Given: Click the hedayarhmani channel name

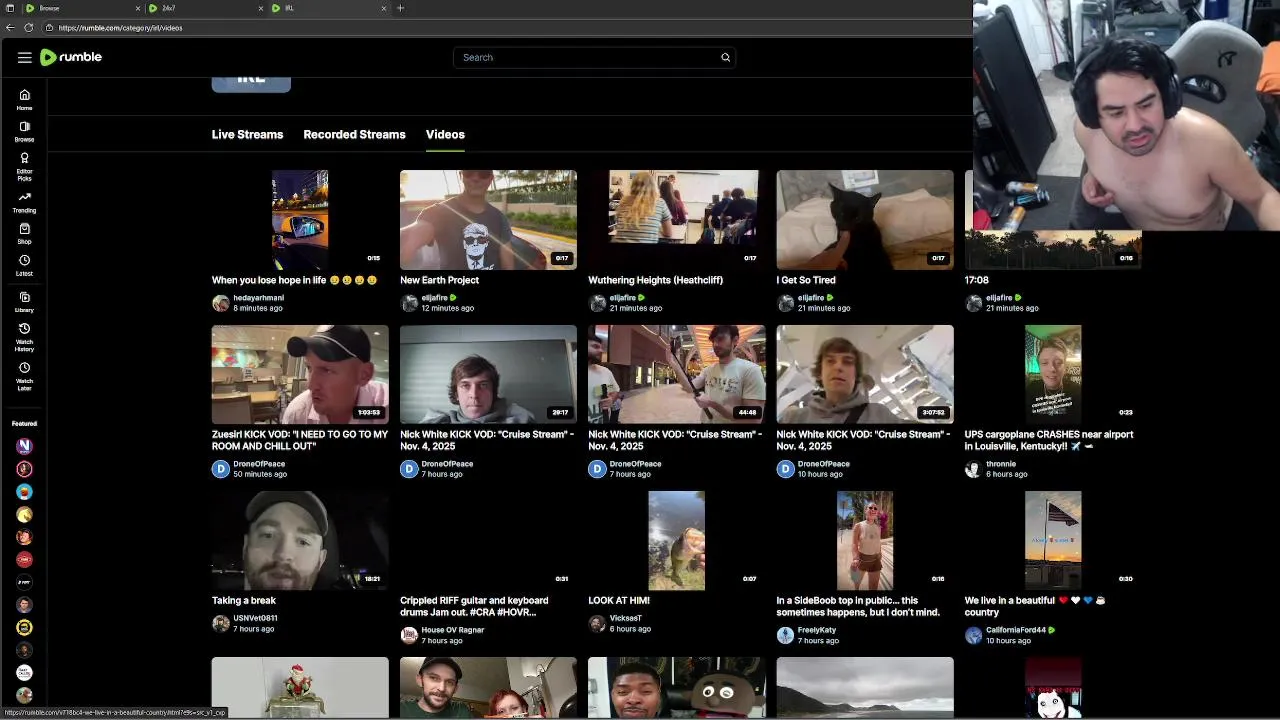Looking at the screenshot, I should point(258,298).
